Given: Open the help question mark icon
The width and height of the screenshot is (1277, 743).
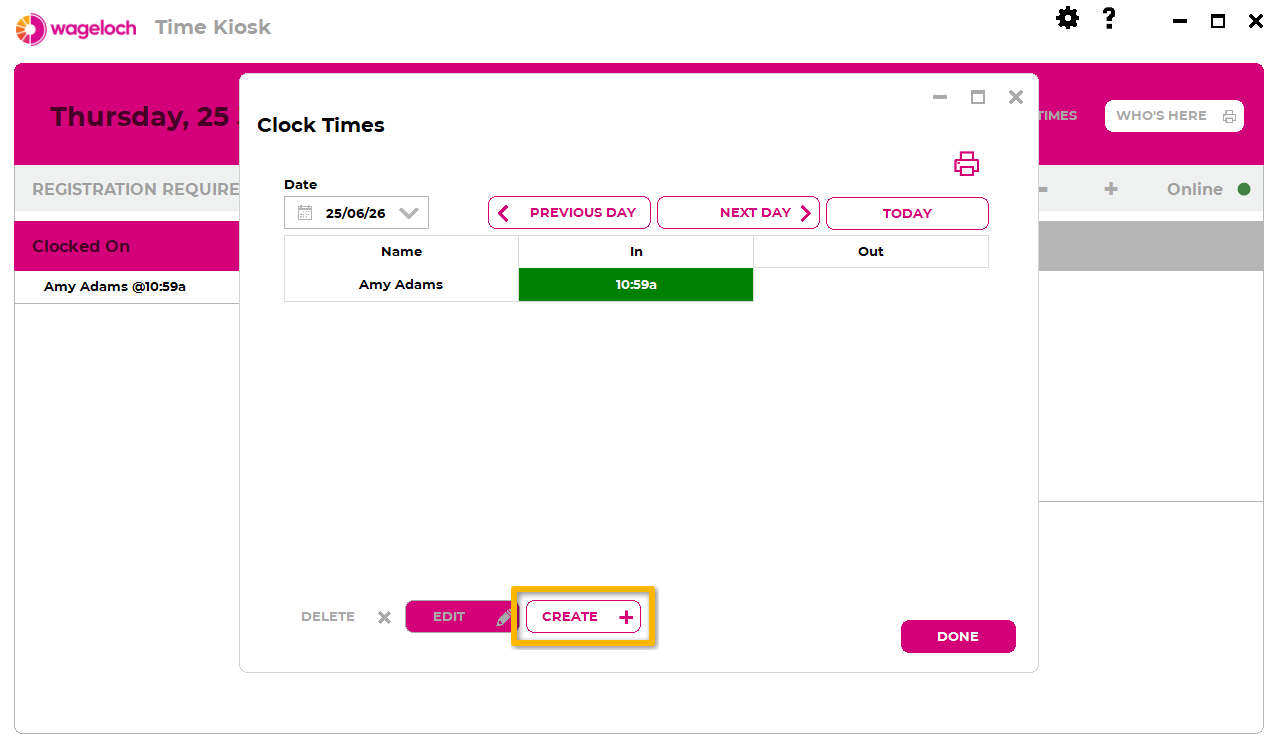Looking at the screenshot, I should coord(1109,18).
